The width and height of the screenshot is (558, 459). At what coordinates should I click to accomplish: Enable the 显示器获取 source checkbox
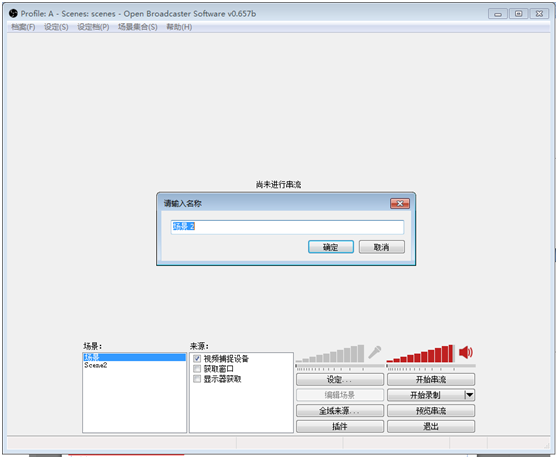pyautogui.click(x=197, y=379)
